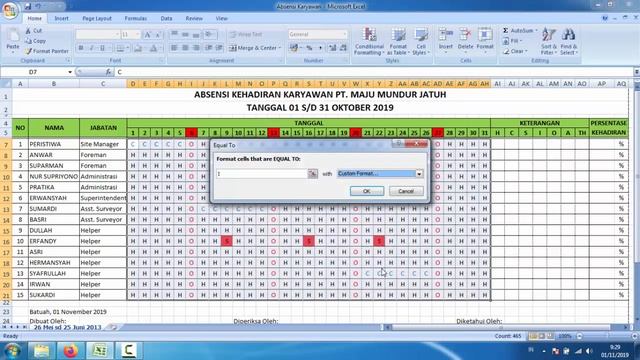640x360 pixels.
Task: Open the General number format dropdown
Action: pos(345,34)
